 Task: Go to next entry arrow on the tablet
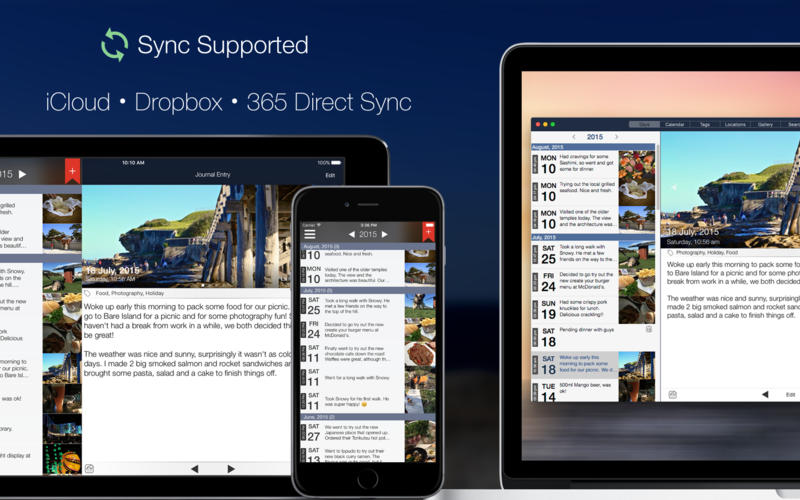[231, 468]
